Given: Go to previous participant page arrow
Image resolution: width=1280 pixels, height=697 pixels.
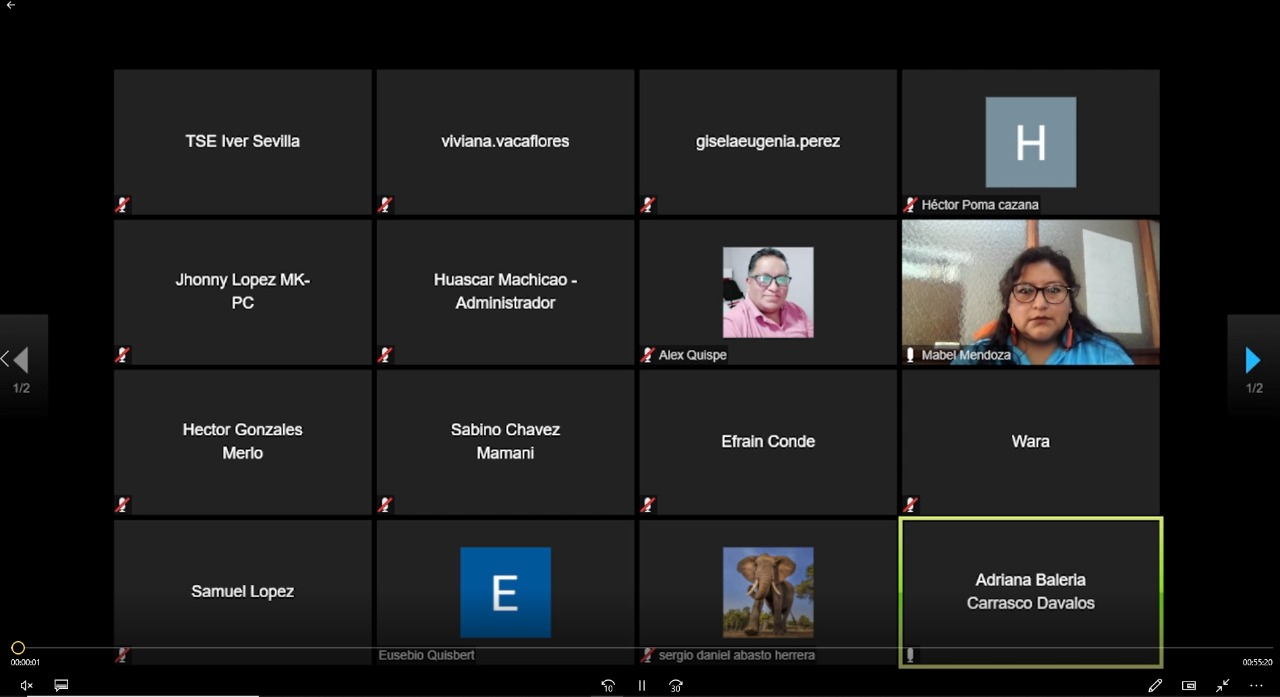Looking at the screenshot, I should point(20,360).
